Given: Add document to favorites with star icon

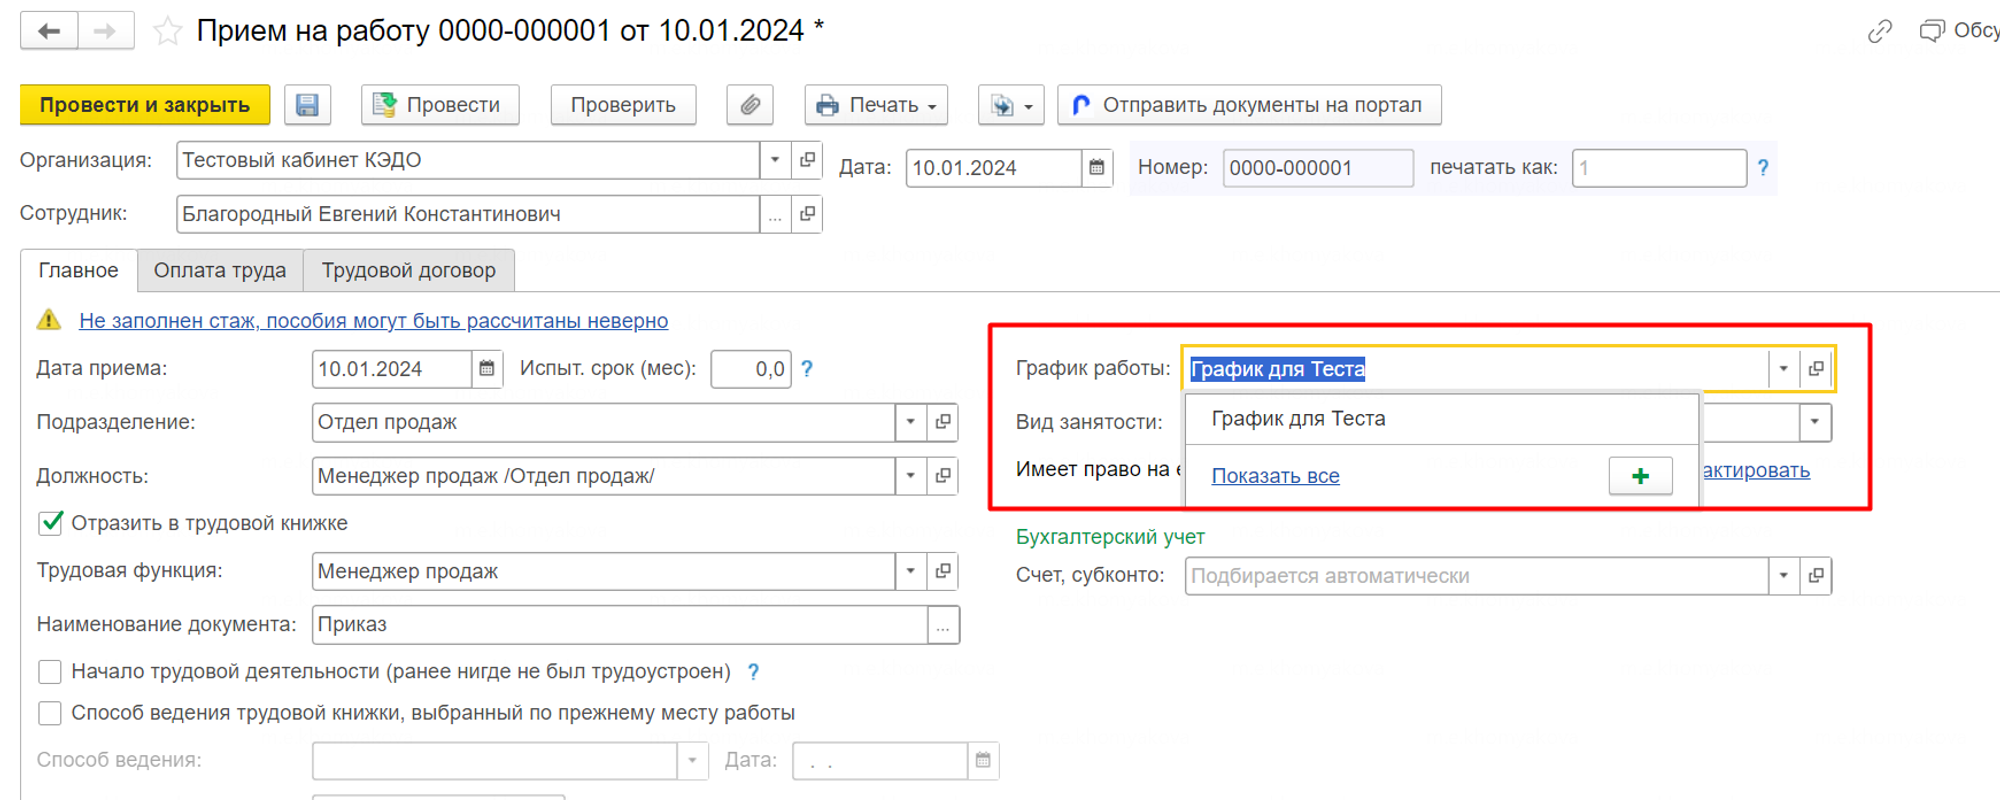Looking at the screenshot, I should point(167,32).
